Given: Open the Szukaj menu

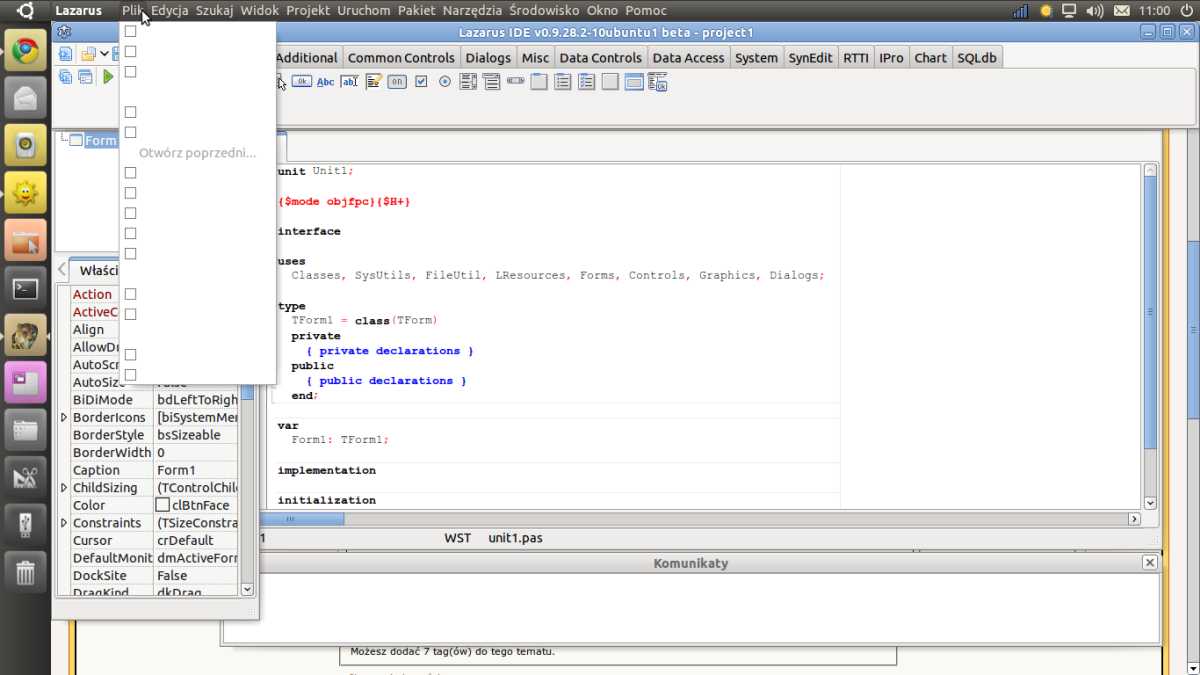Looking at the screenshot, I should point(215,11).
